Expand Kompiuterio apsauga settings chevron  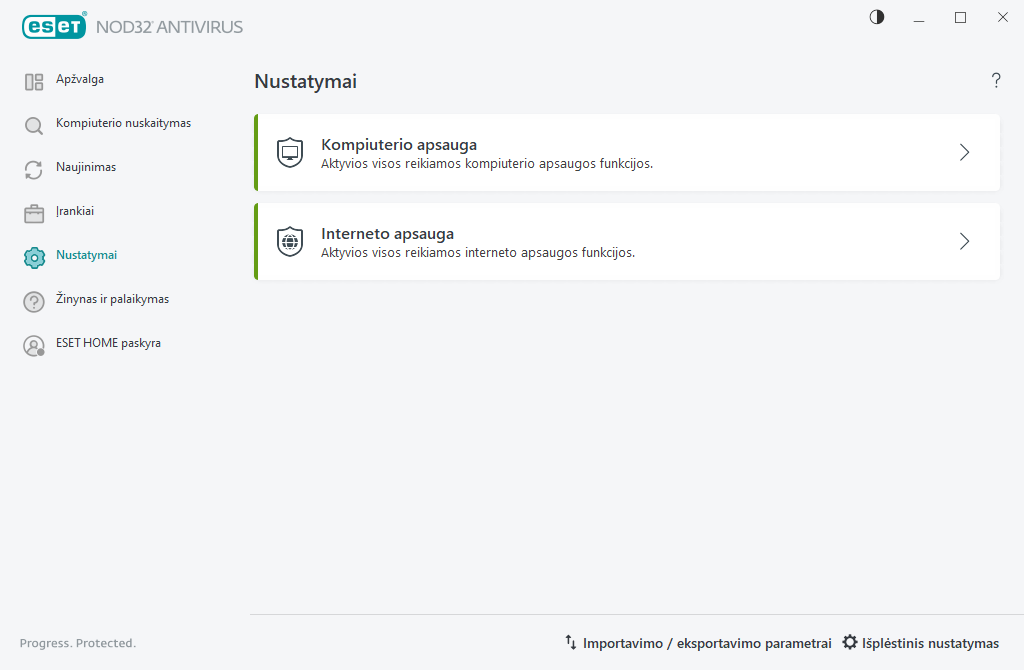(963, 152)
